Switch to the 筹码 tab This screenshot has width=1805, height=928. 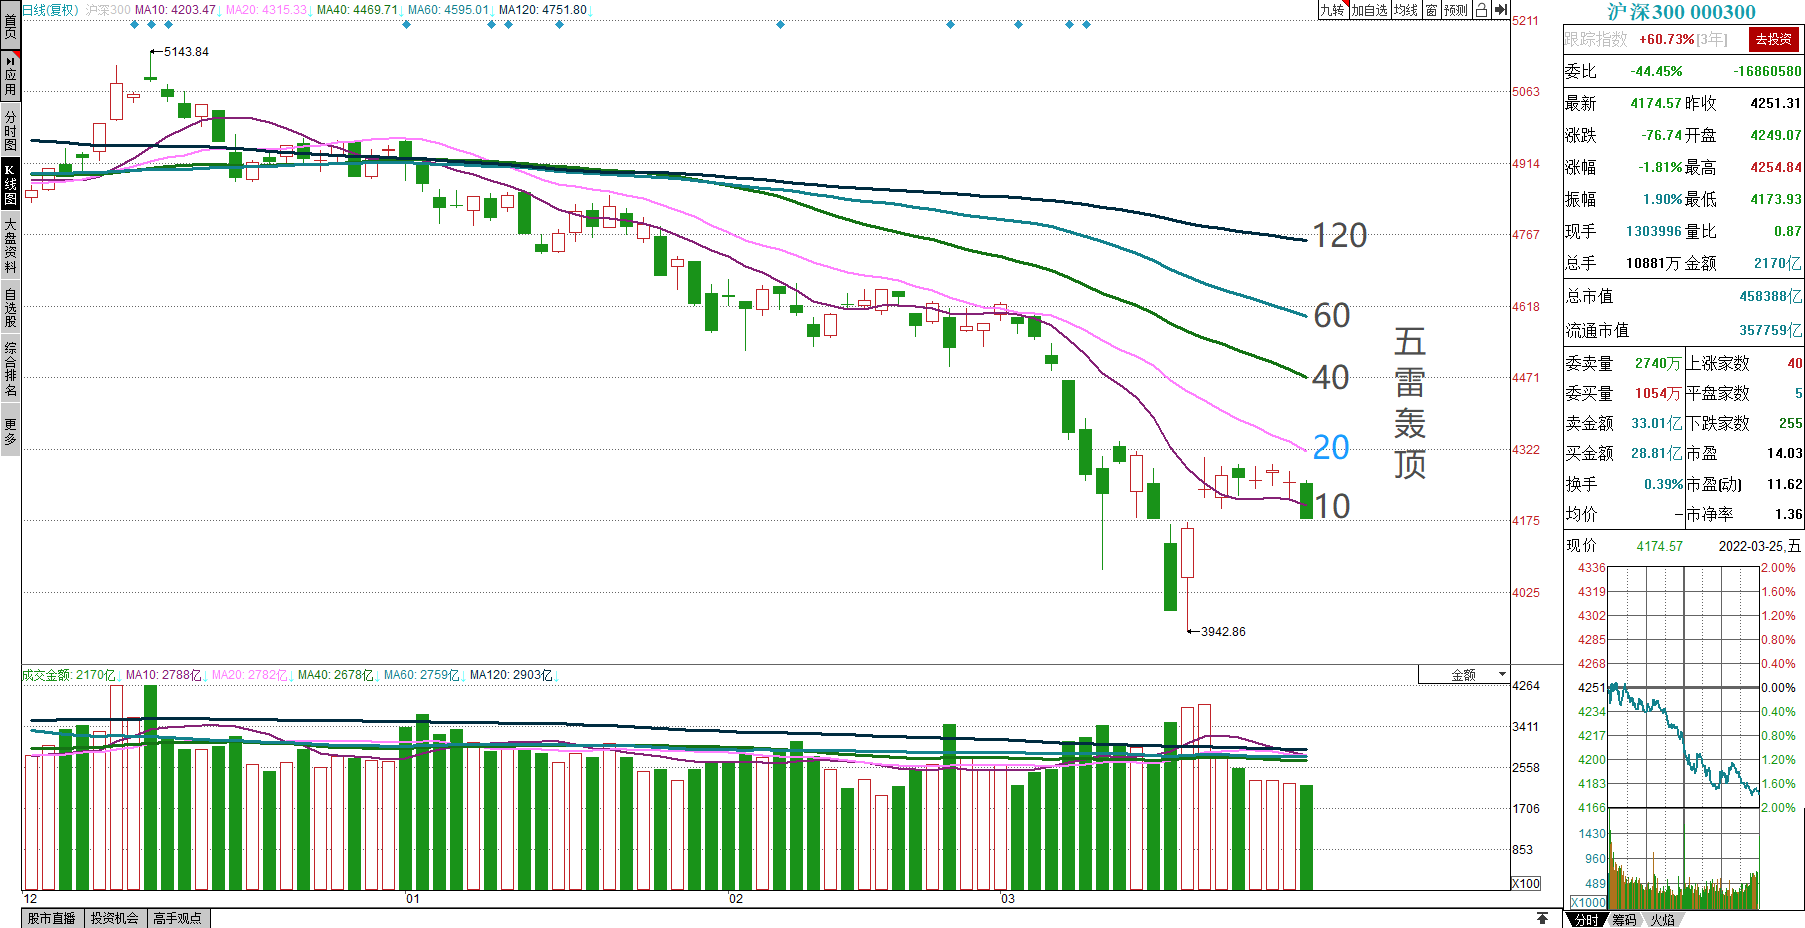tap(1624, 919)
